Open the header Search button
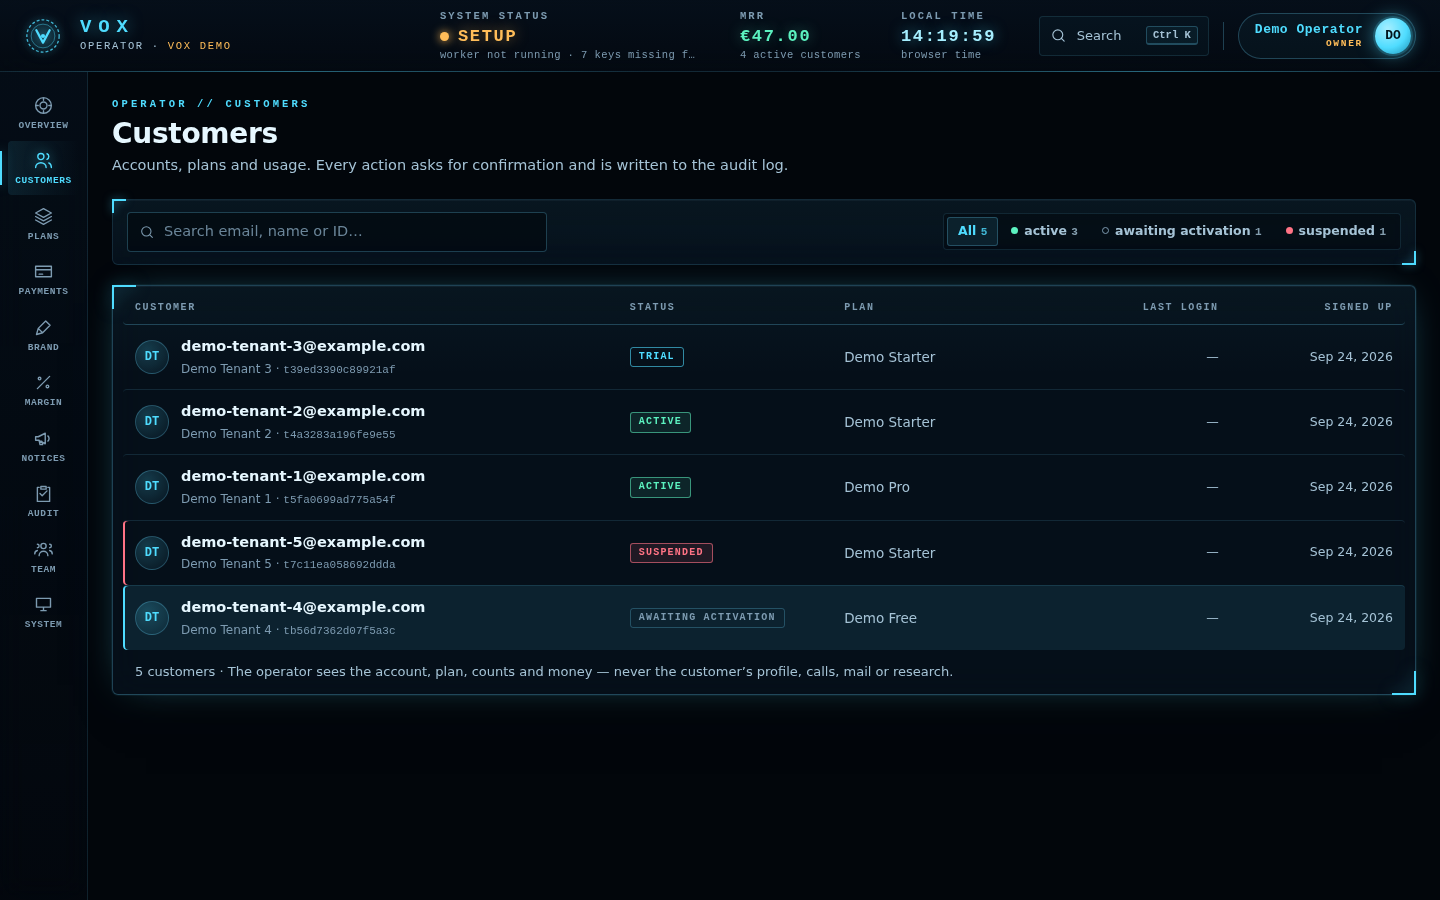This screenshot has height=900, width=1440. coord(1124,36)
